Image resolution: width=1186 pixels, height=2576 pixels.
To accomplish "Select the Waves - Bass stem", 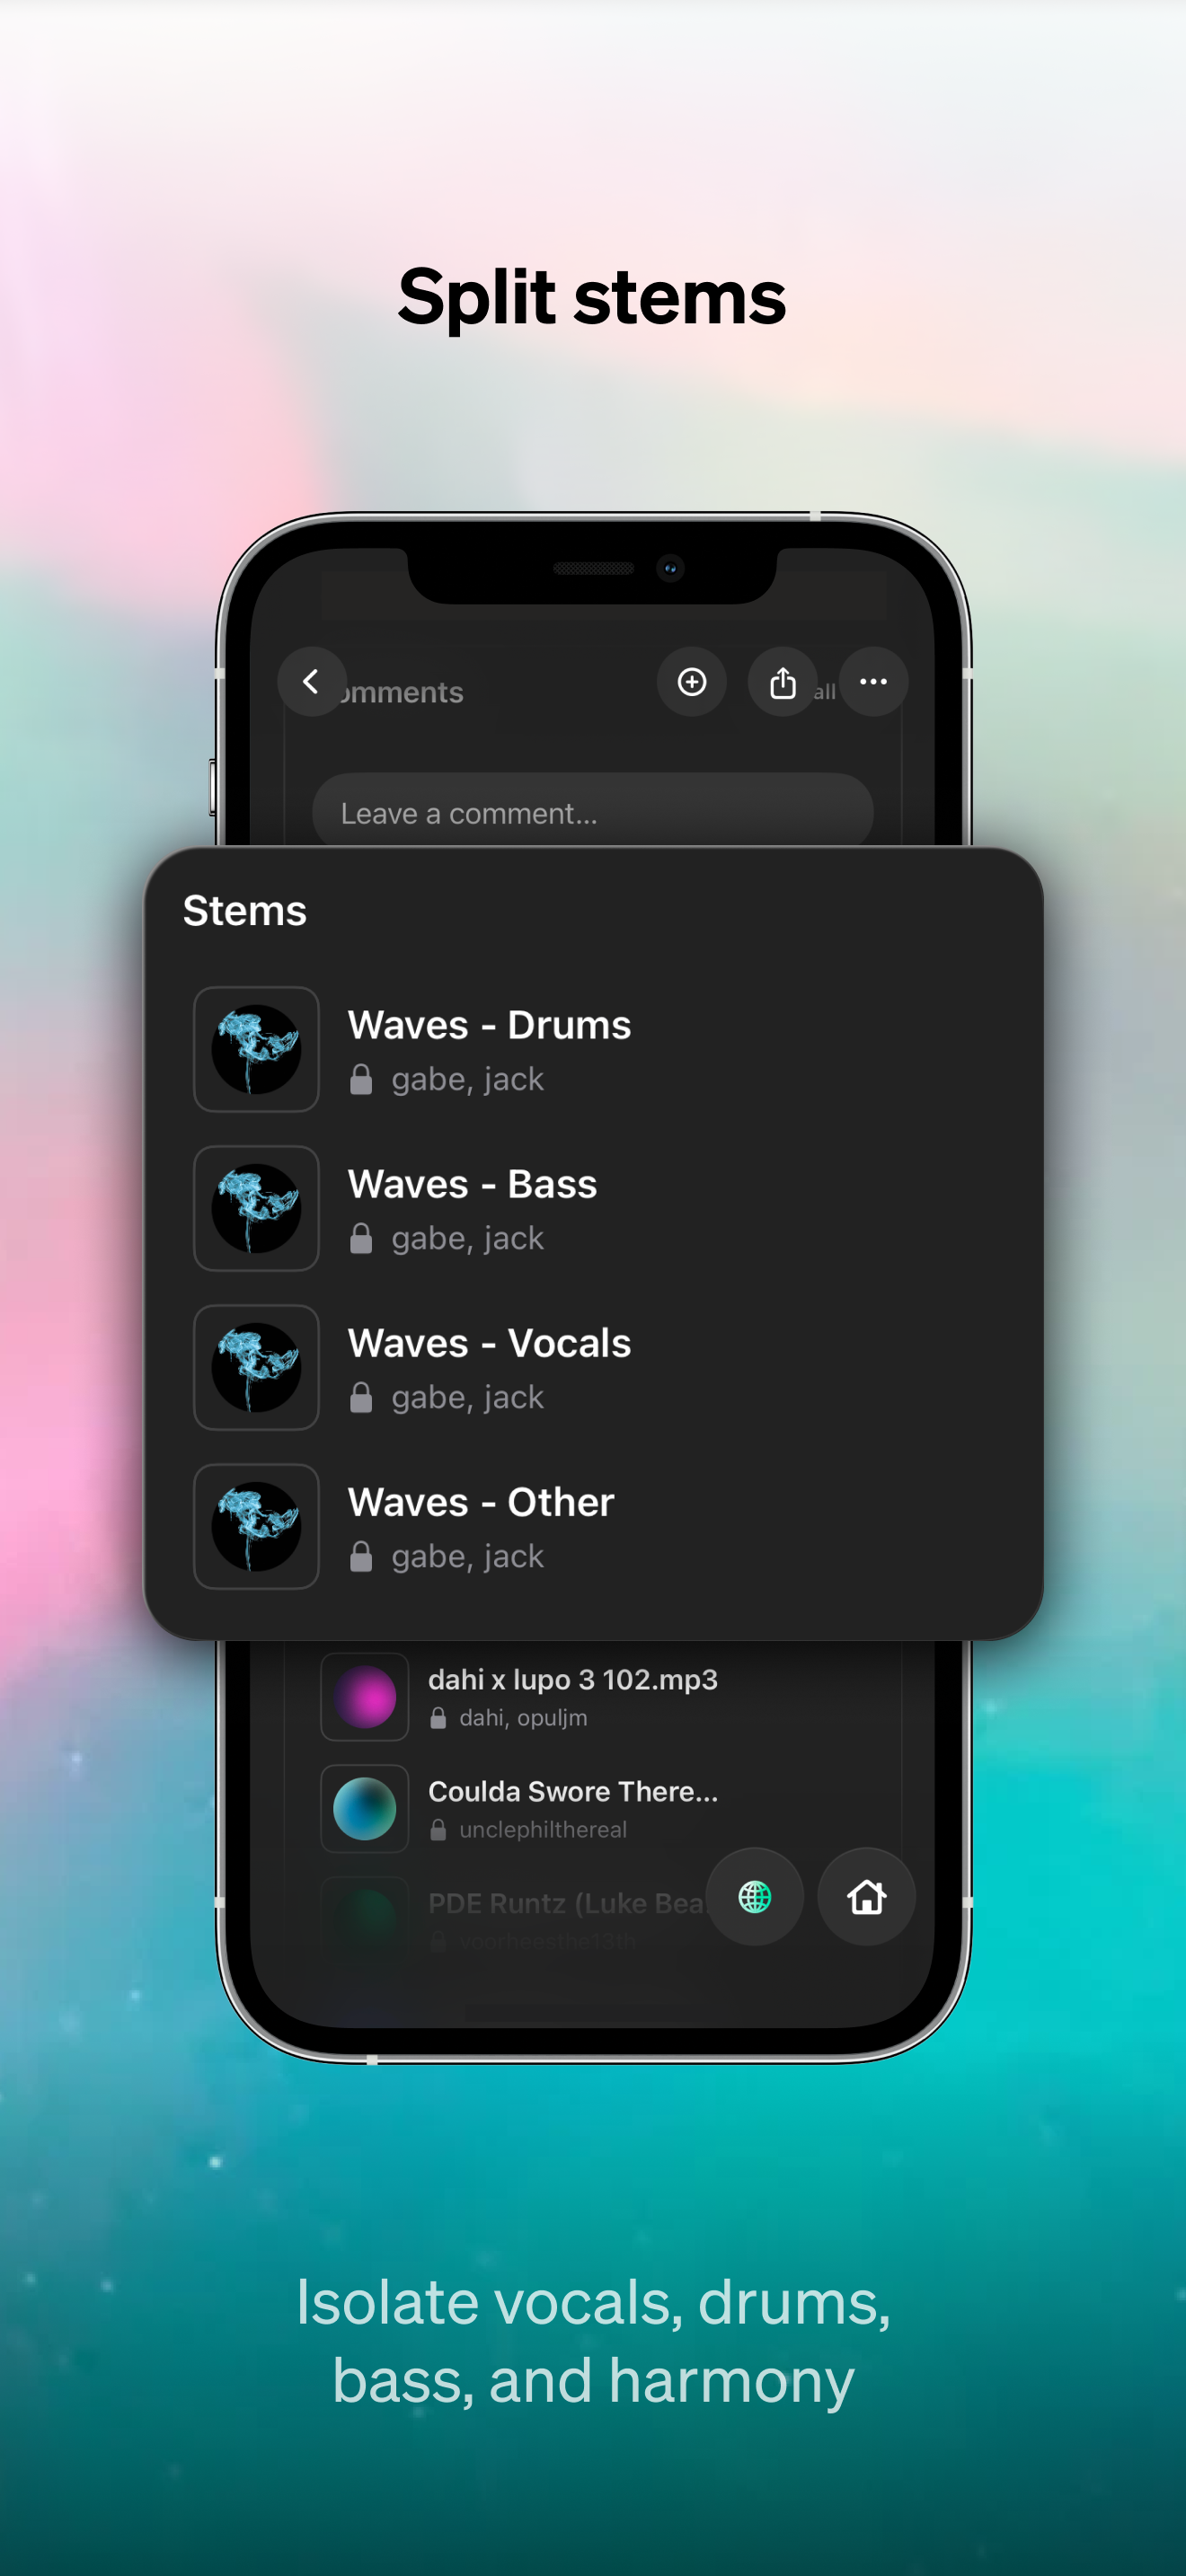I will point(593,1208).
